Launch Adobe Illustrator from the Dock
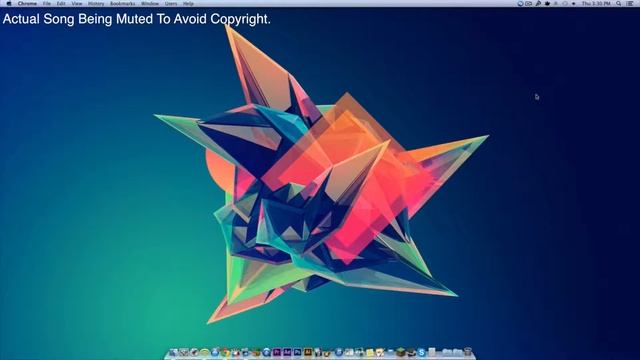The width and height of the screenshot is (640, 360). pyautogui.click(x=308, y=351)
